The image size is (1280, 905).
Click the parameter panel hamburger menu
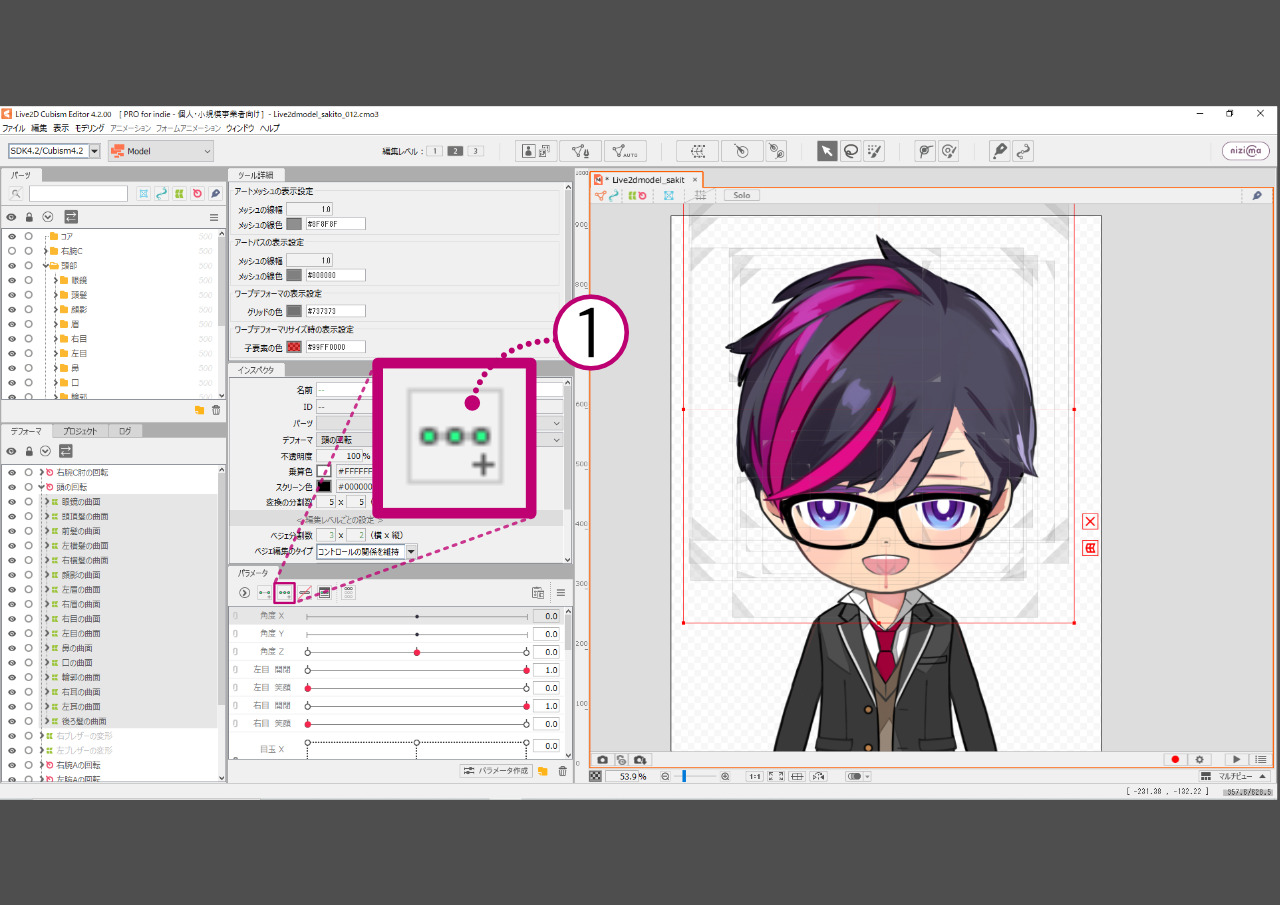click(x=561, y=593)
